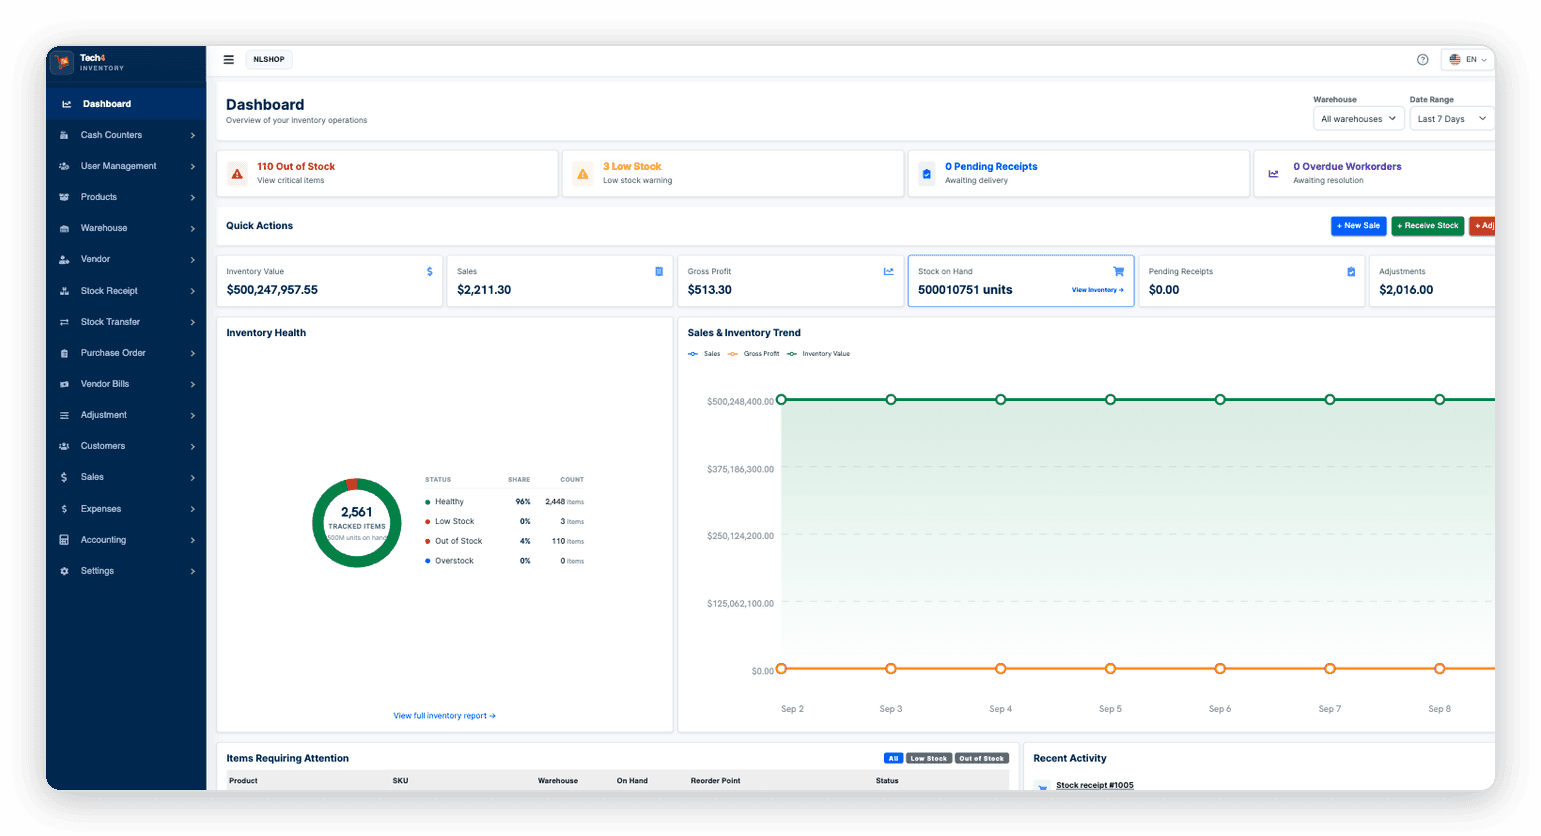
Task: Open the help question mark icon
Action: point(1422,60)
